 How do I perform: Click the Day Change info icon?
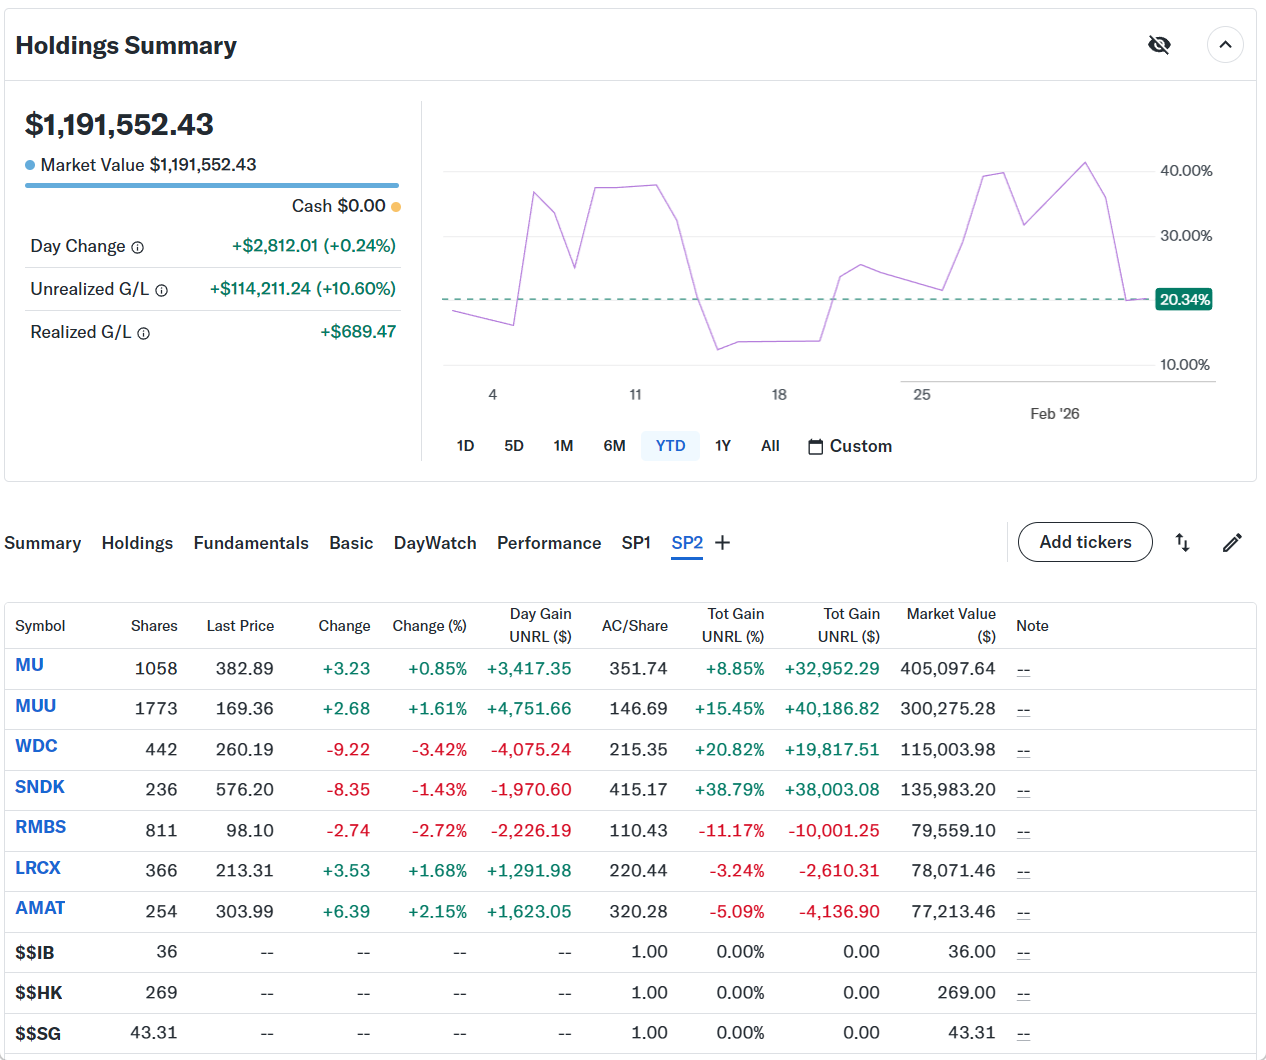click(x=138, y=247)
